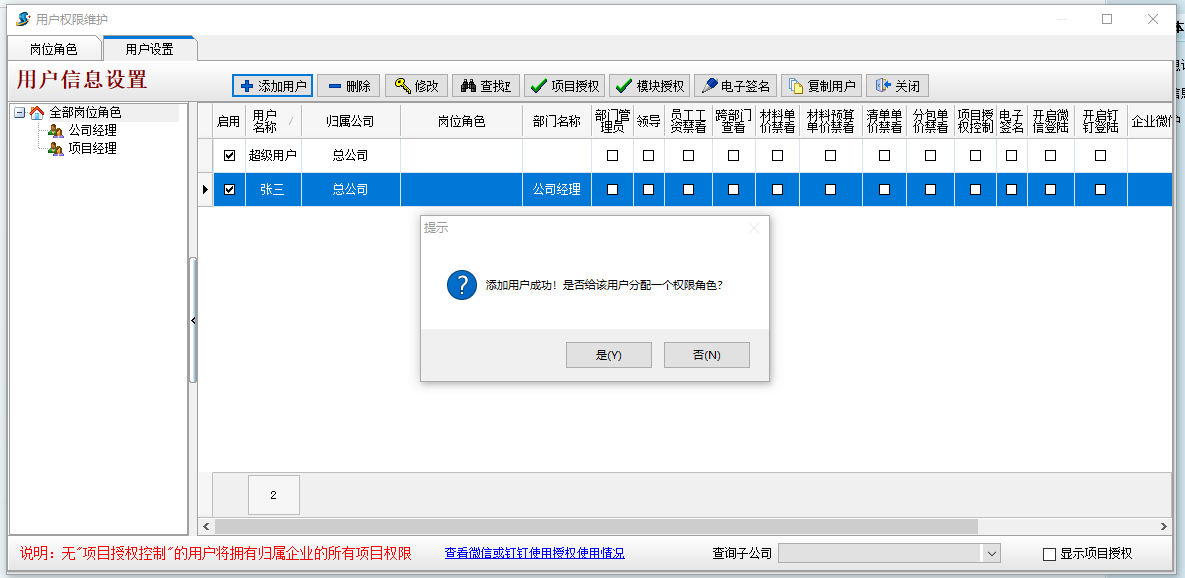Switch to the 岗位角色 tab
The width and height of the screenshot is (1185, 578).
coord(53,49)
